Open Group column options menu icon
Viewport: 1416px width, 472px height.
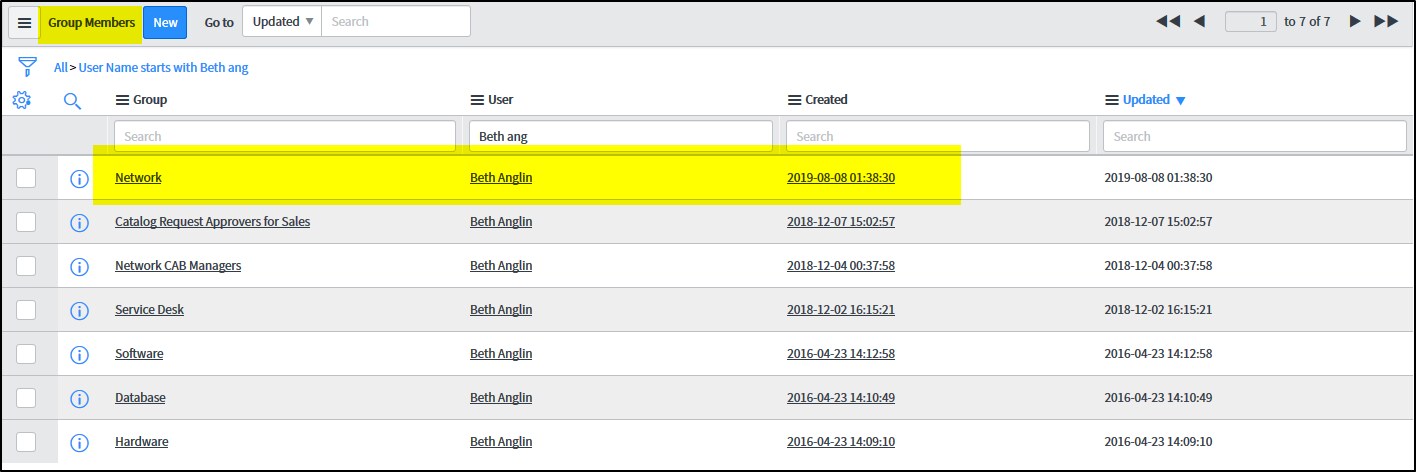[x=123, y=100]
